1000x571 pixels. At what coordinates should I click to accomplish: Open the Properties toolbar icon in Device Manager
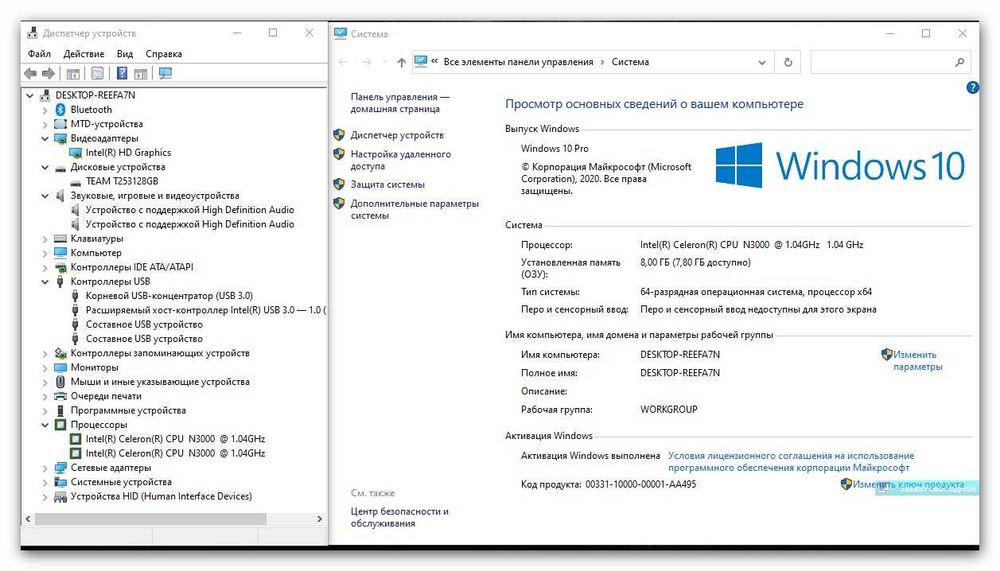coord(97,74)
